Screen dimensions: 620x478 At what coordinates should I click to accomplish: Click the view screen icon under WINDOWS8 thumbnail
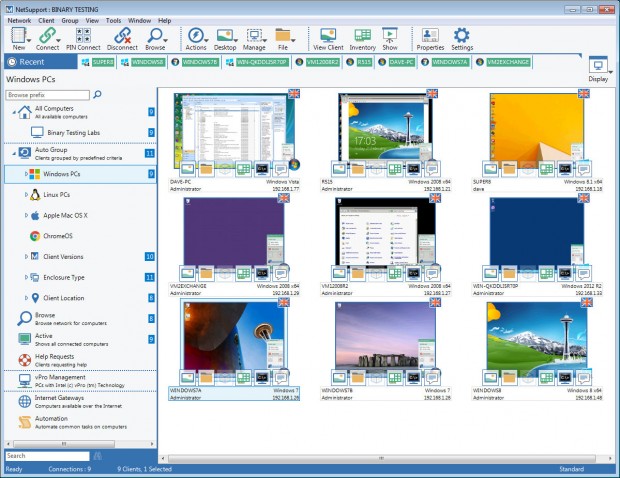point(490,378)
